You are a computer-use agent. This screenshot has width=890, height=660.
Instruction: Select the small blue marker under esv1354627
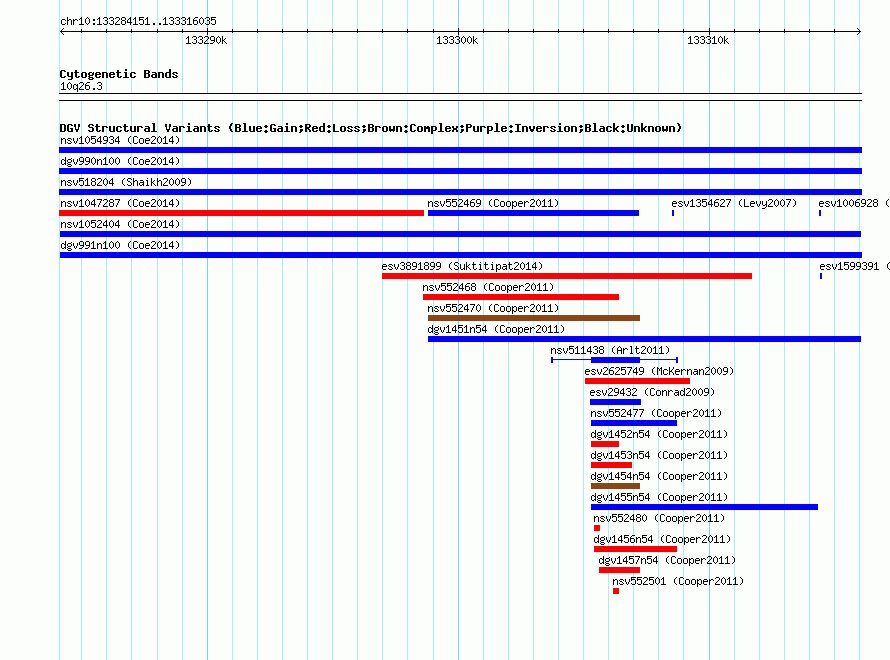673,213
